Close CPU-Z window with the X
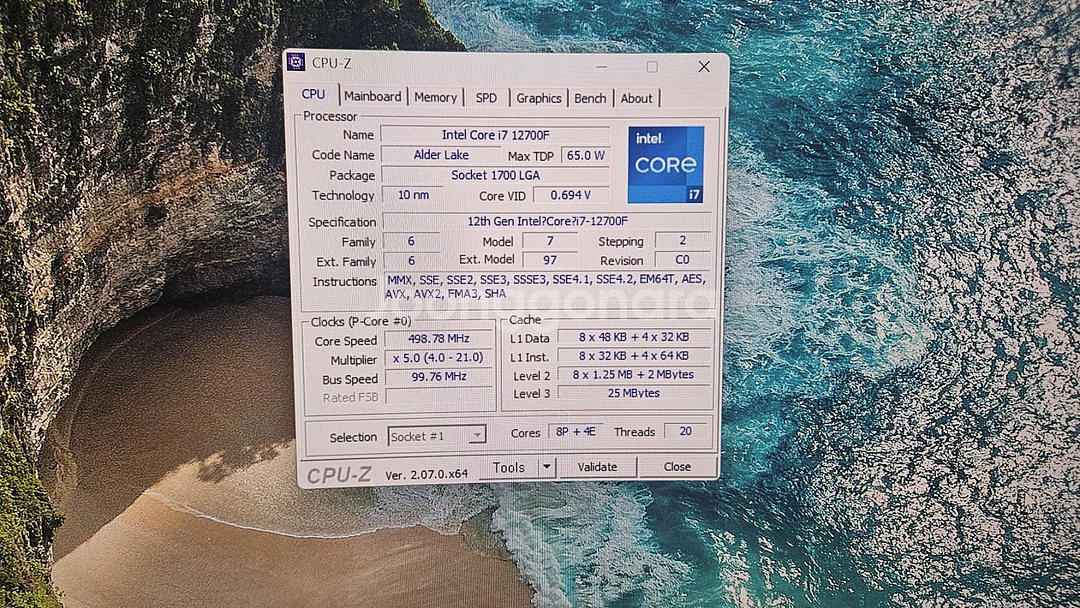 point(704,67)
